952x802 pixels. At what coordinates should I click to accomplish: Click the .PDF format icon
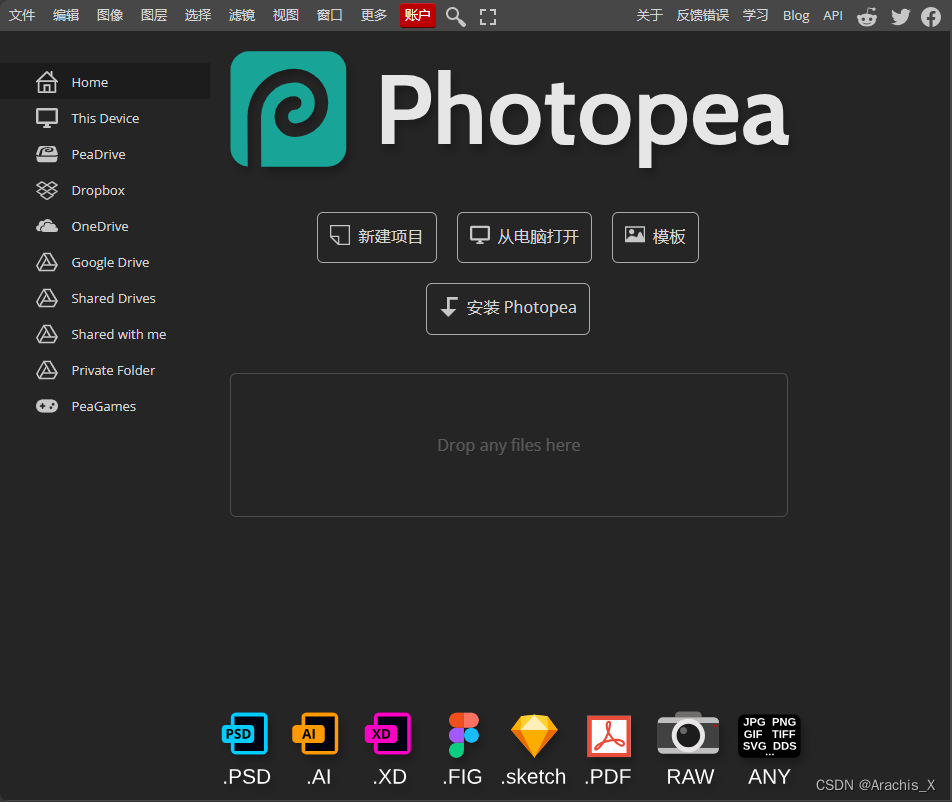608,735
